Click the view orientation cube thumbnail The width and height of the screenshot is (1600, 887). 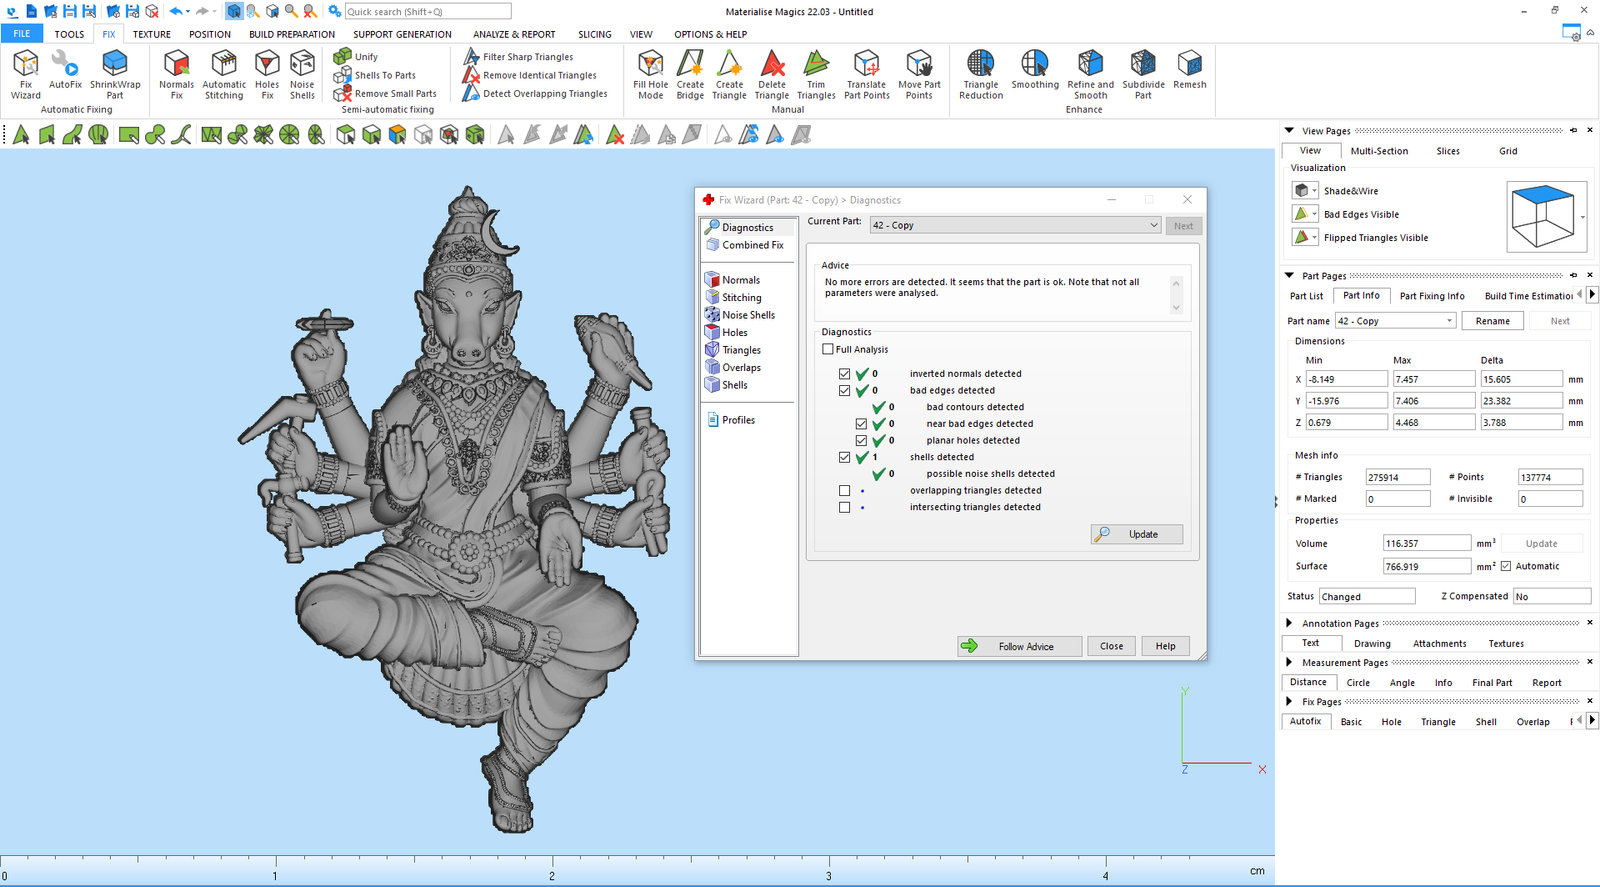click(1543, 215)
